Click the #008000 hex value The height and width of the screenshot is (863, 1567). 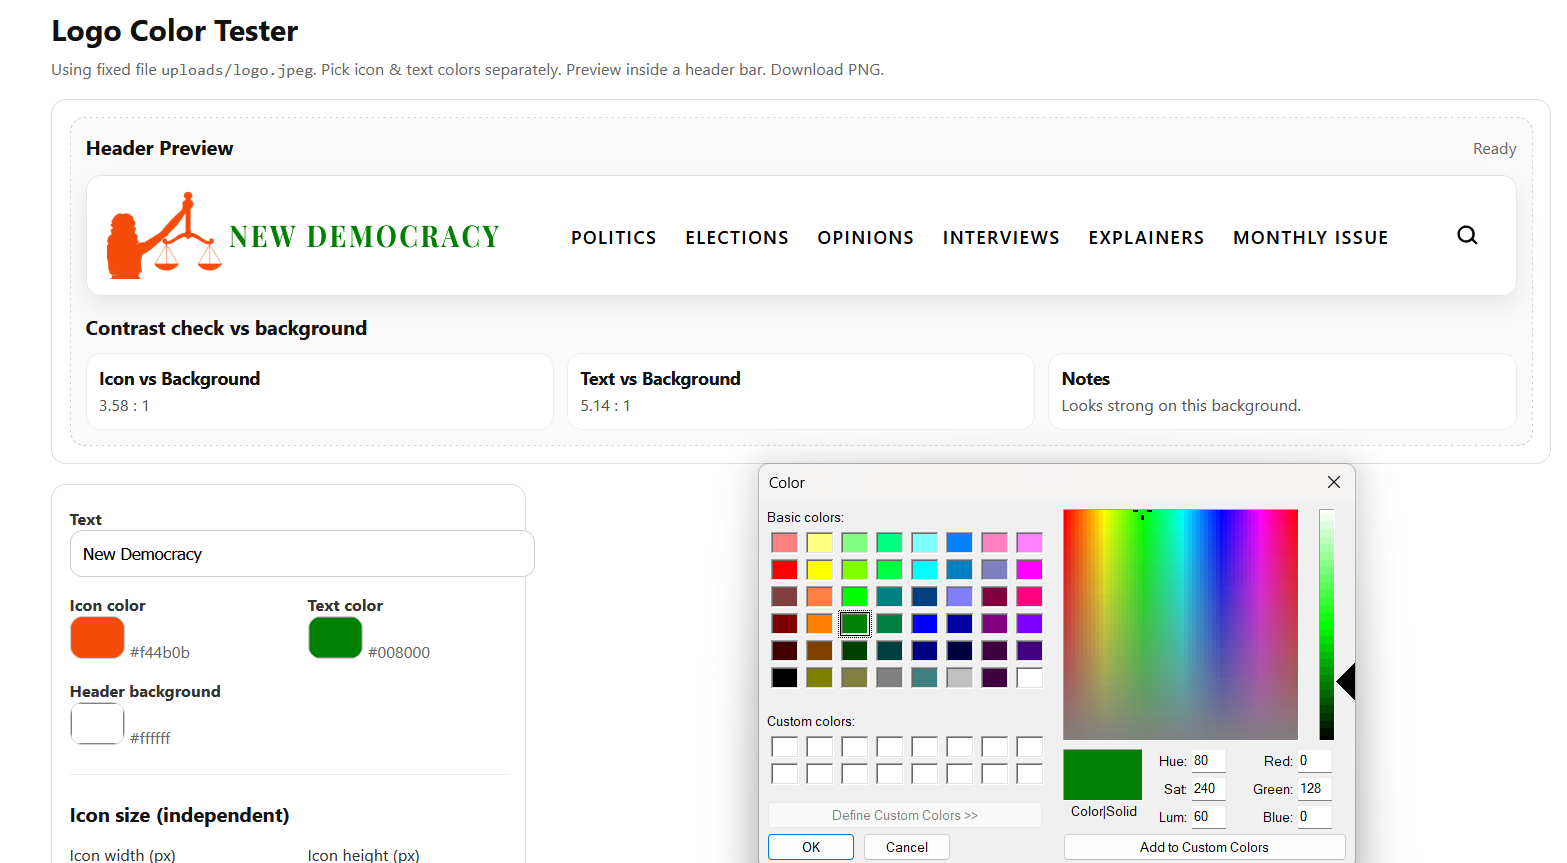tap(399, 652)
